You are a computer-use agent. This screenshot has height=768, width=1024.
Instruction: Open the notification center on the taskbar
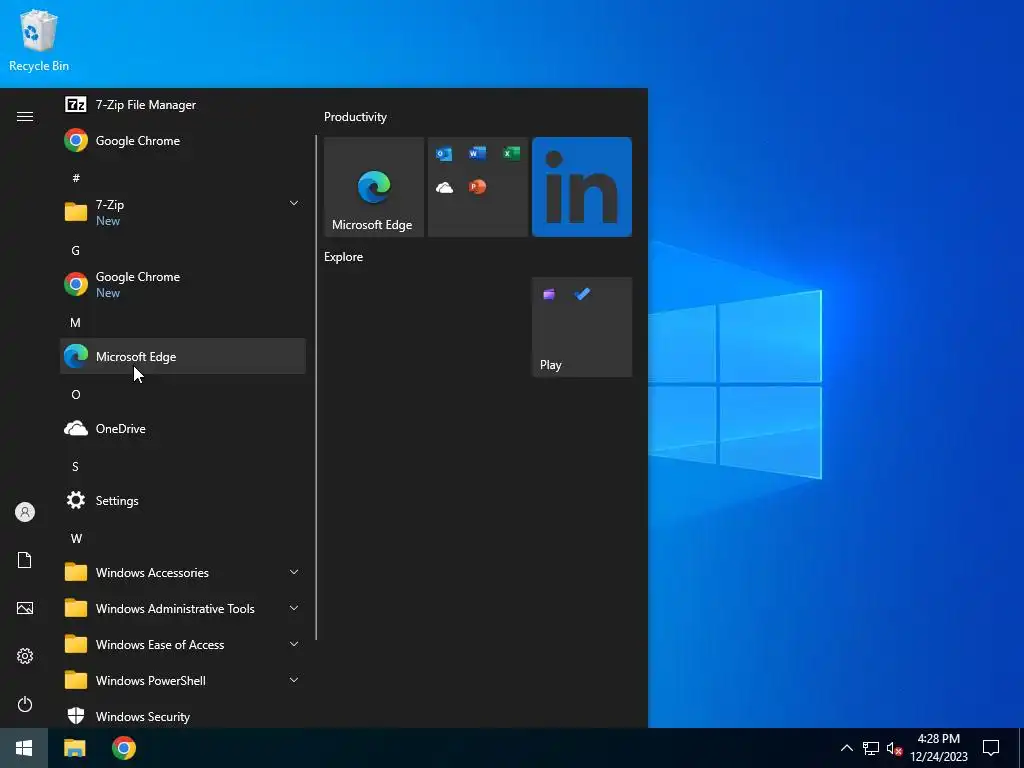point(991,748)
